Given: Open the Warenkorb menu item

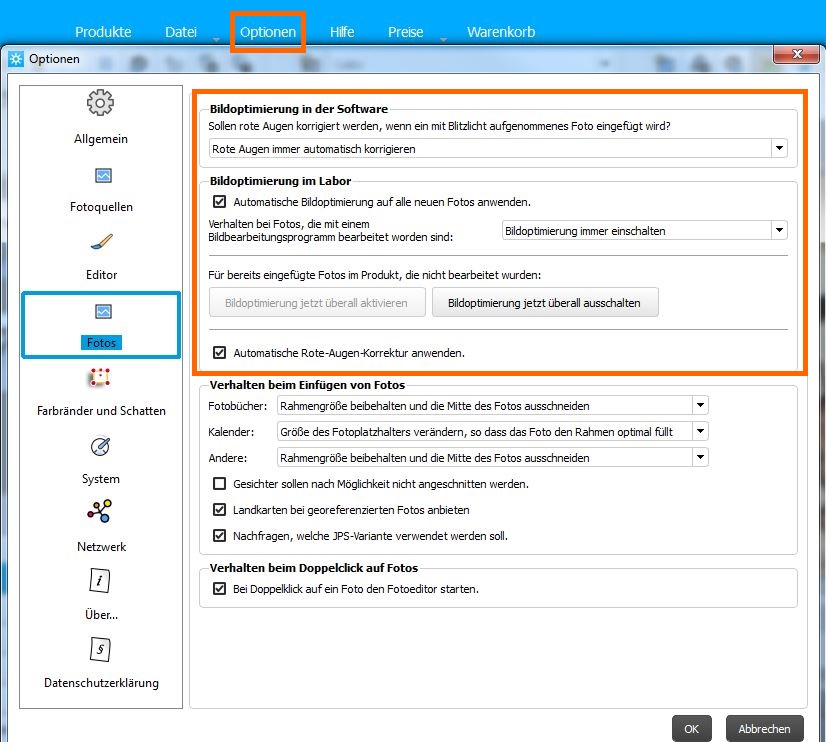Looking at the screenshot, I should point(500,32).
